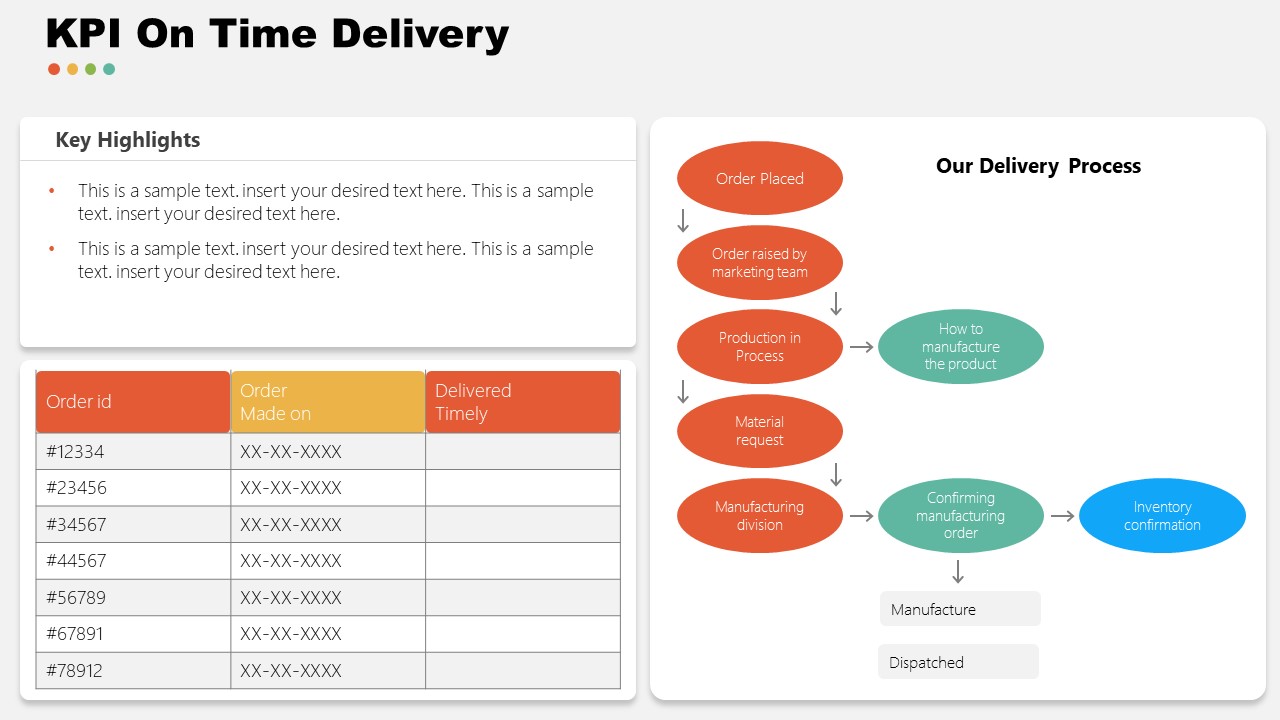Click order id cell #12334

133,452
